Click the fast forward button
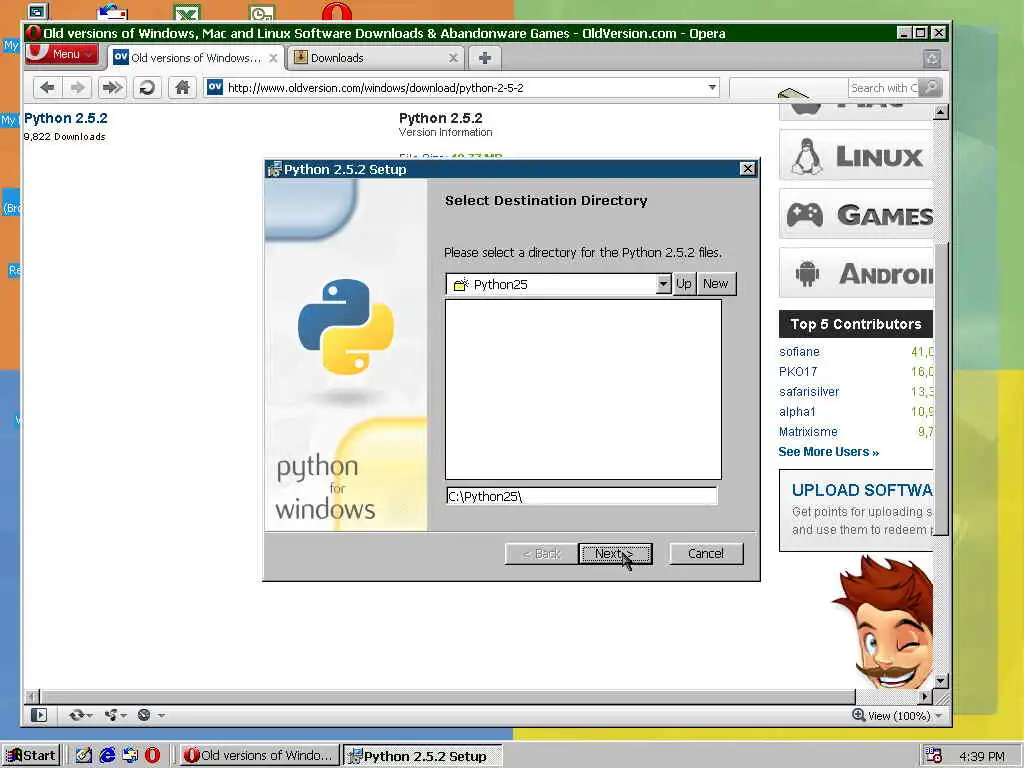This screenshot has width=1024, height=768. (112, 88)
